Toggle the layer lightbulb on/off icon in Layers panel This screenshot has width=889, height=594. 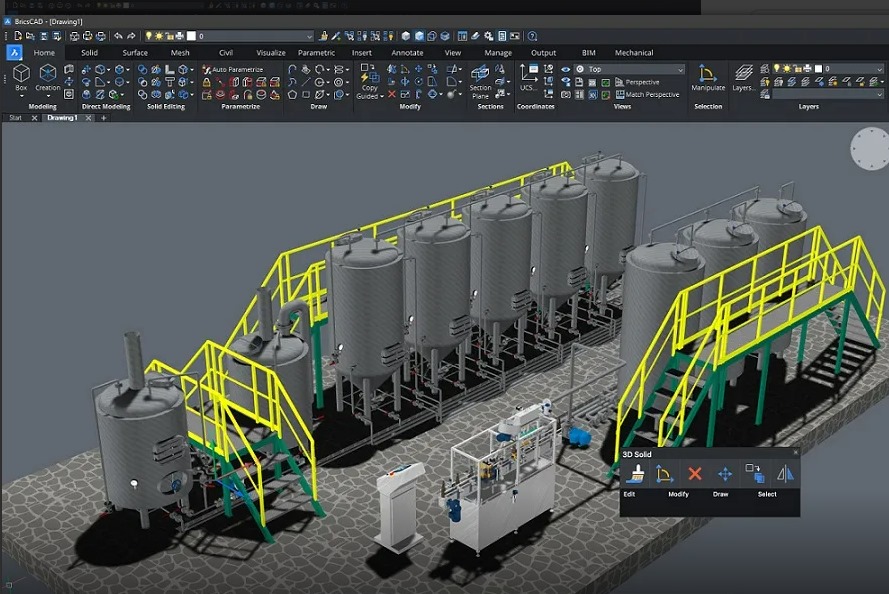(x=777, y=69)
